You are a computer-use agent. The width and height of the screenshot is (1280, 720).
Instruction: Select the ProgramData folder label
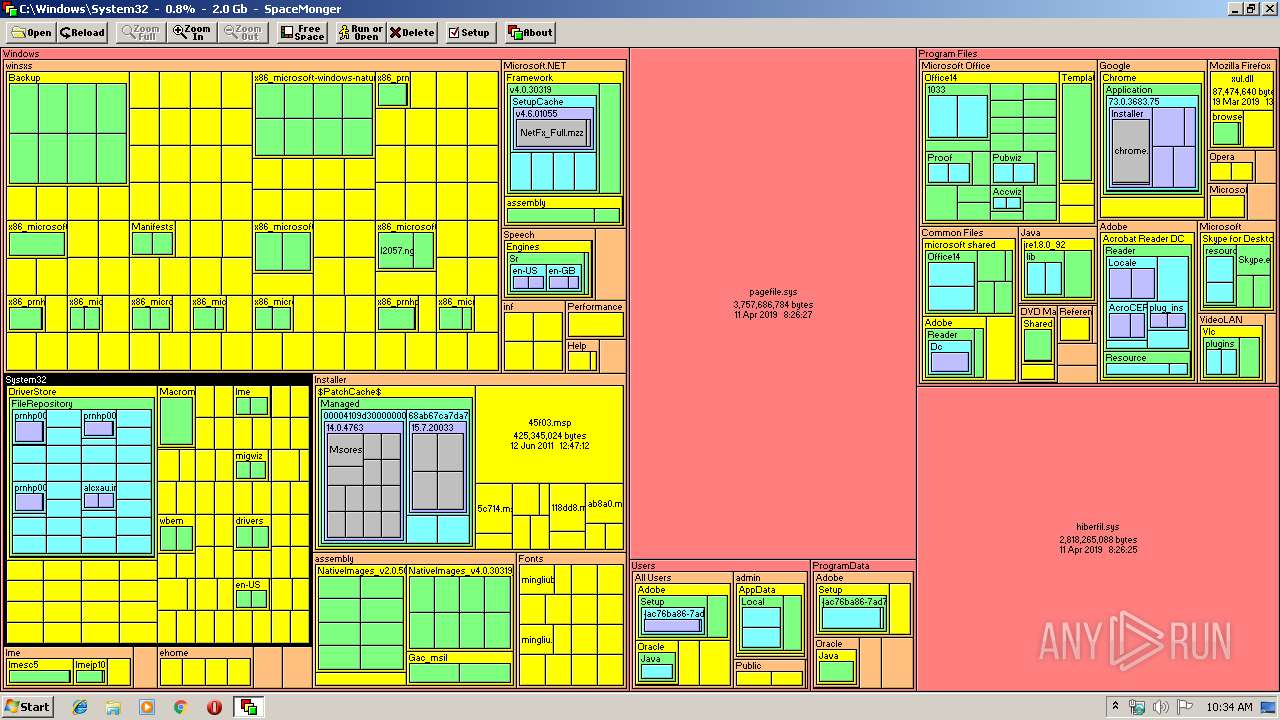[841, 566]
